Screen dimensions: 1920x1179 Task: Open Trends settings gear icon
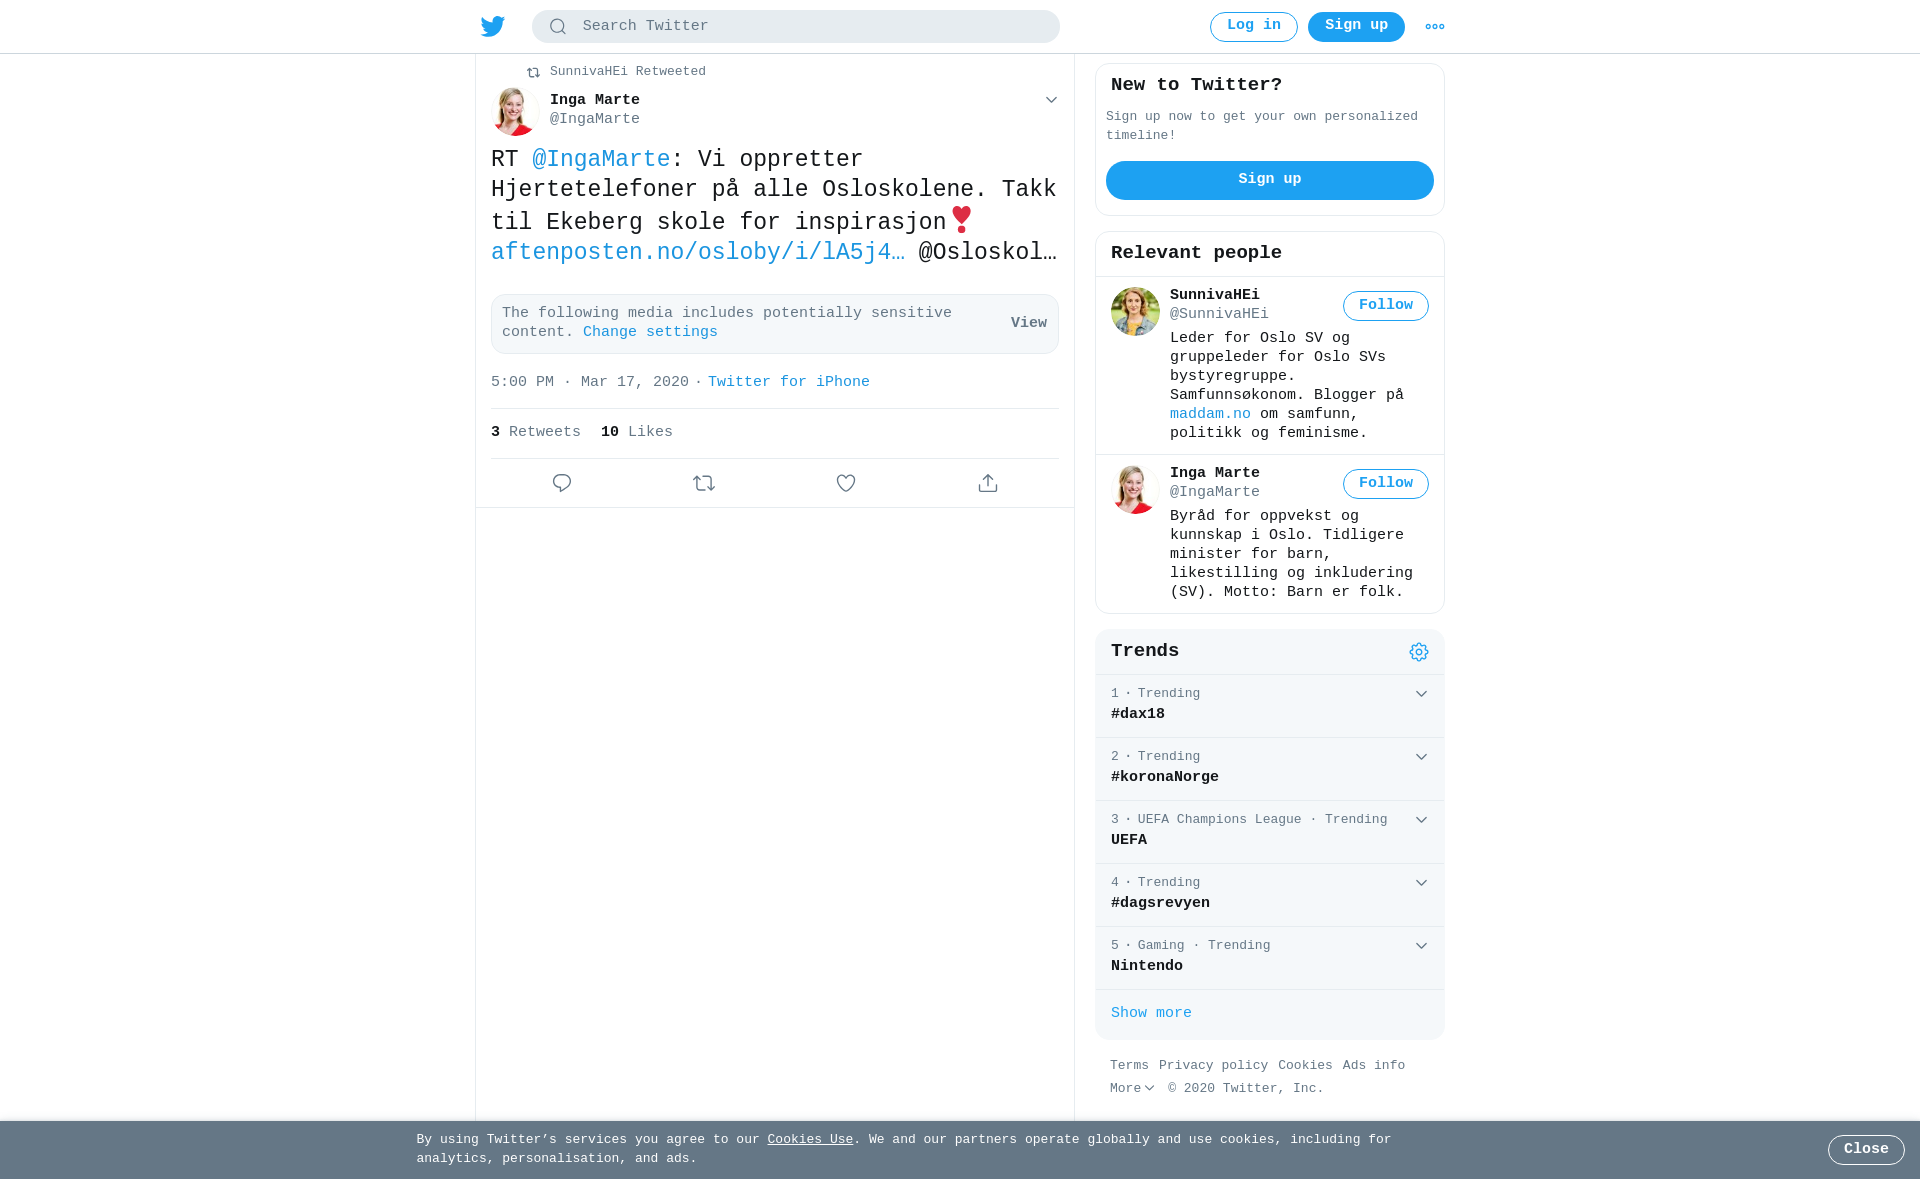(1419, 652)
